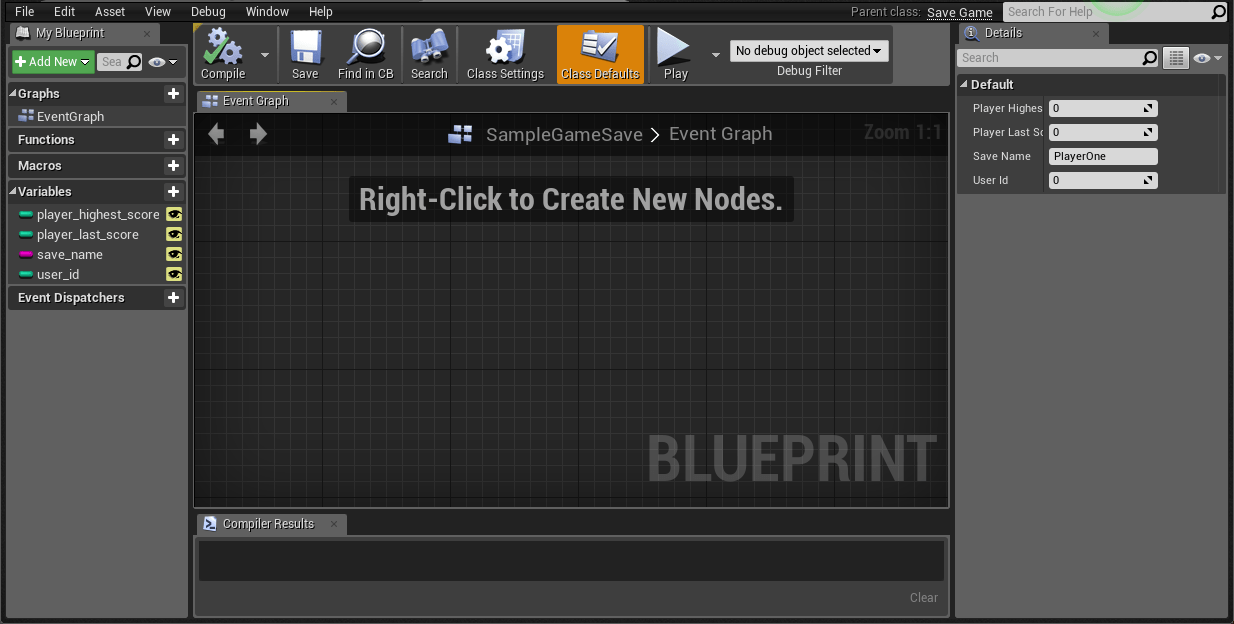Open the Save Game parent class link

click(x=959, y=12)
